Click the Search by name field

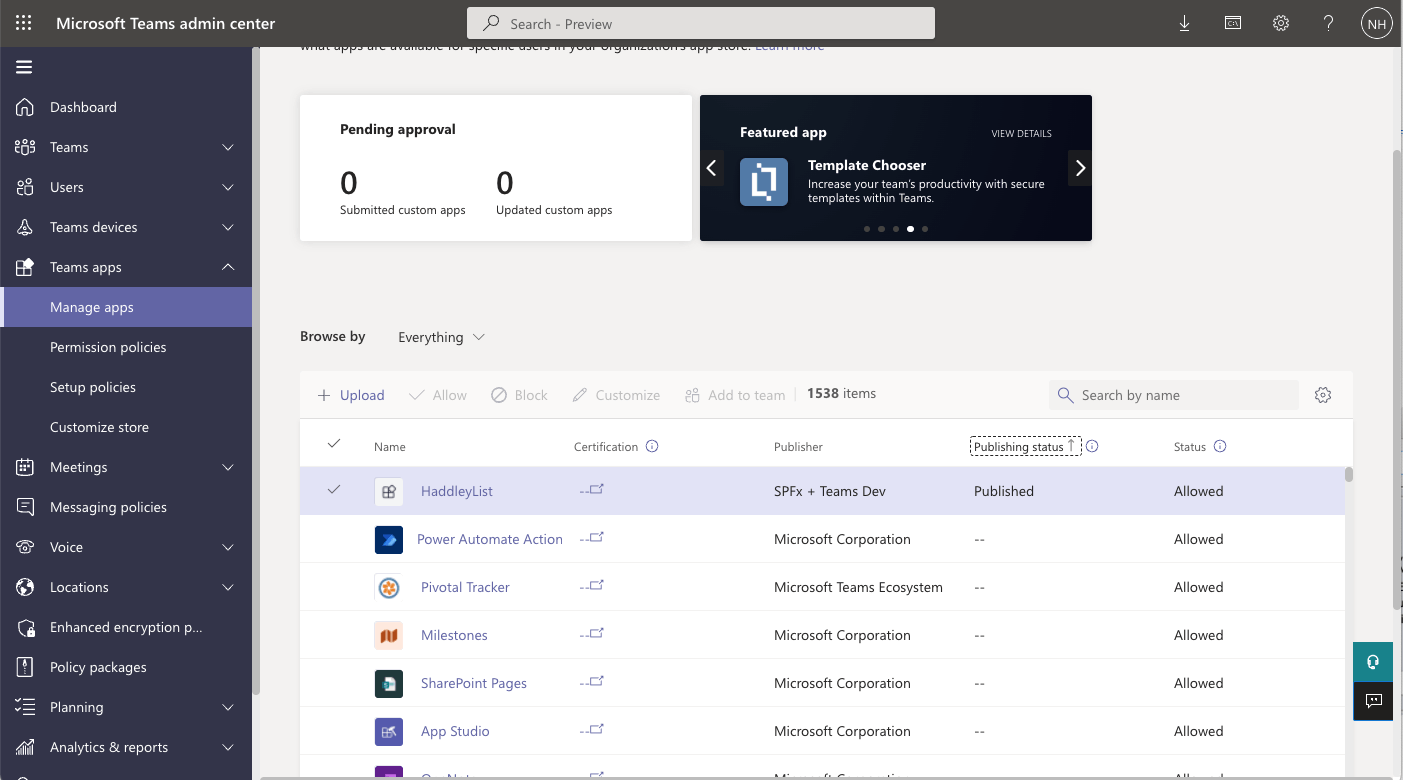coord(1185,395)
